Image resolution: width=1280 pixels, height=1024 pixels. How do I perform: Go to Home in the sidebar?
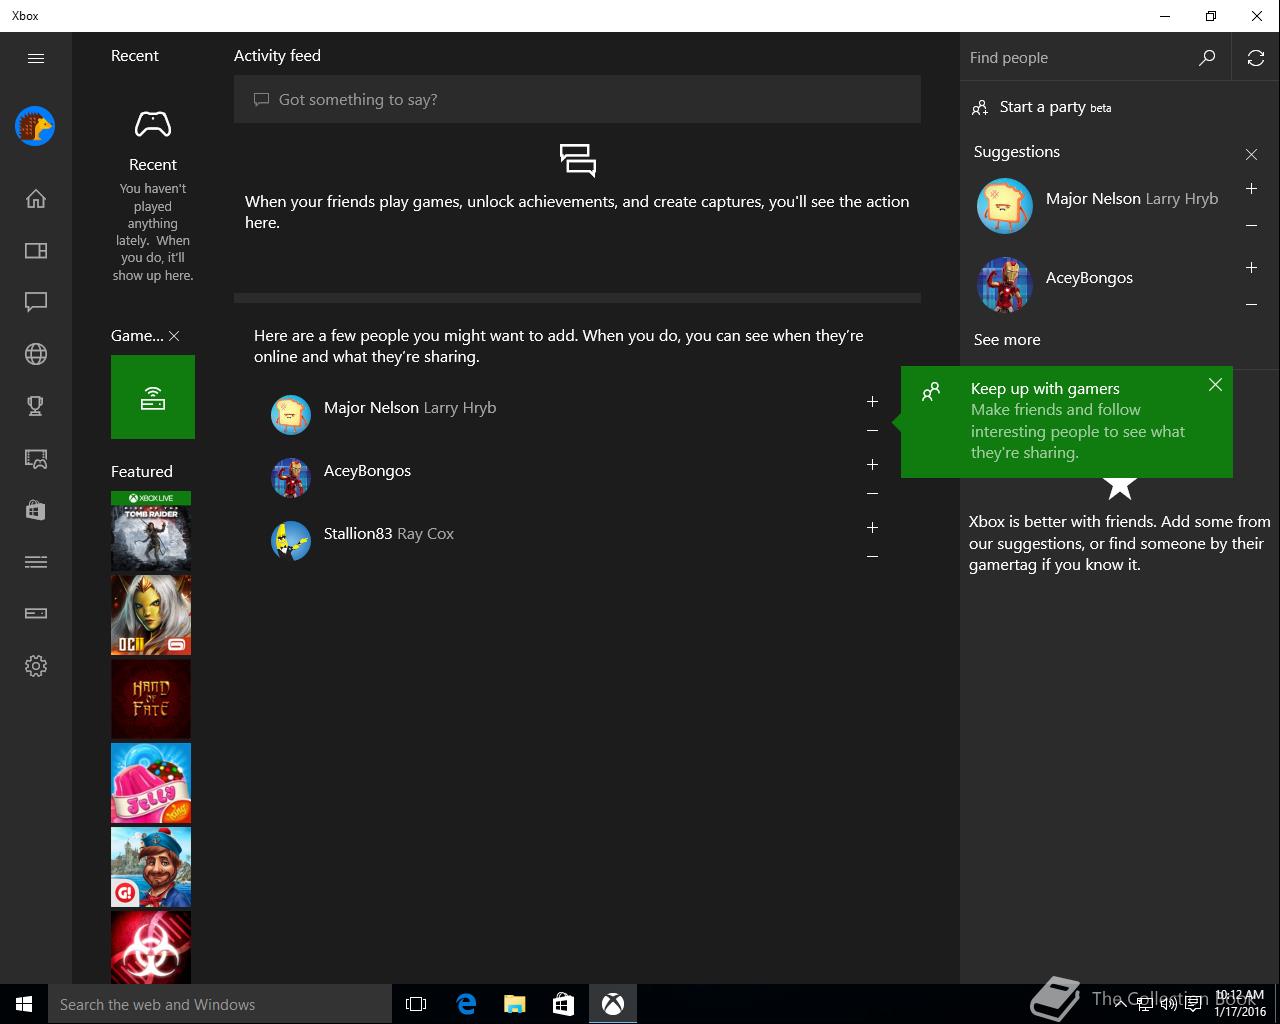tap(36, 198)
